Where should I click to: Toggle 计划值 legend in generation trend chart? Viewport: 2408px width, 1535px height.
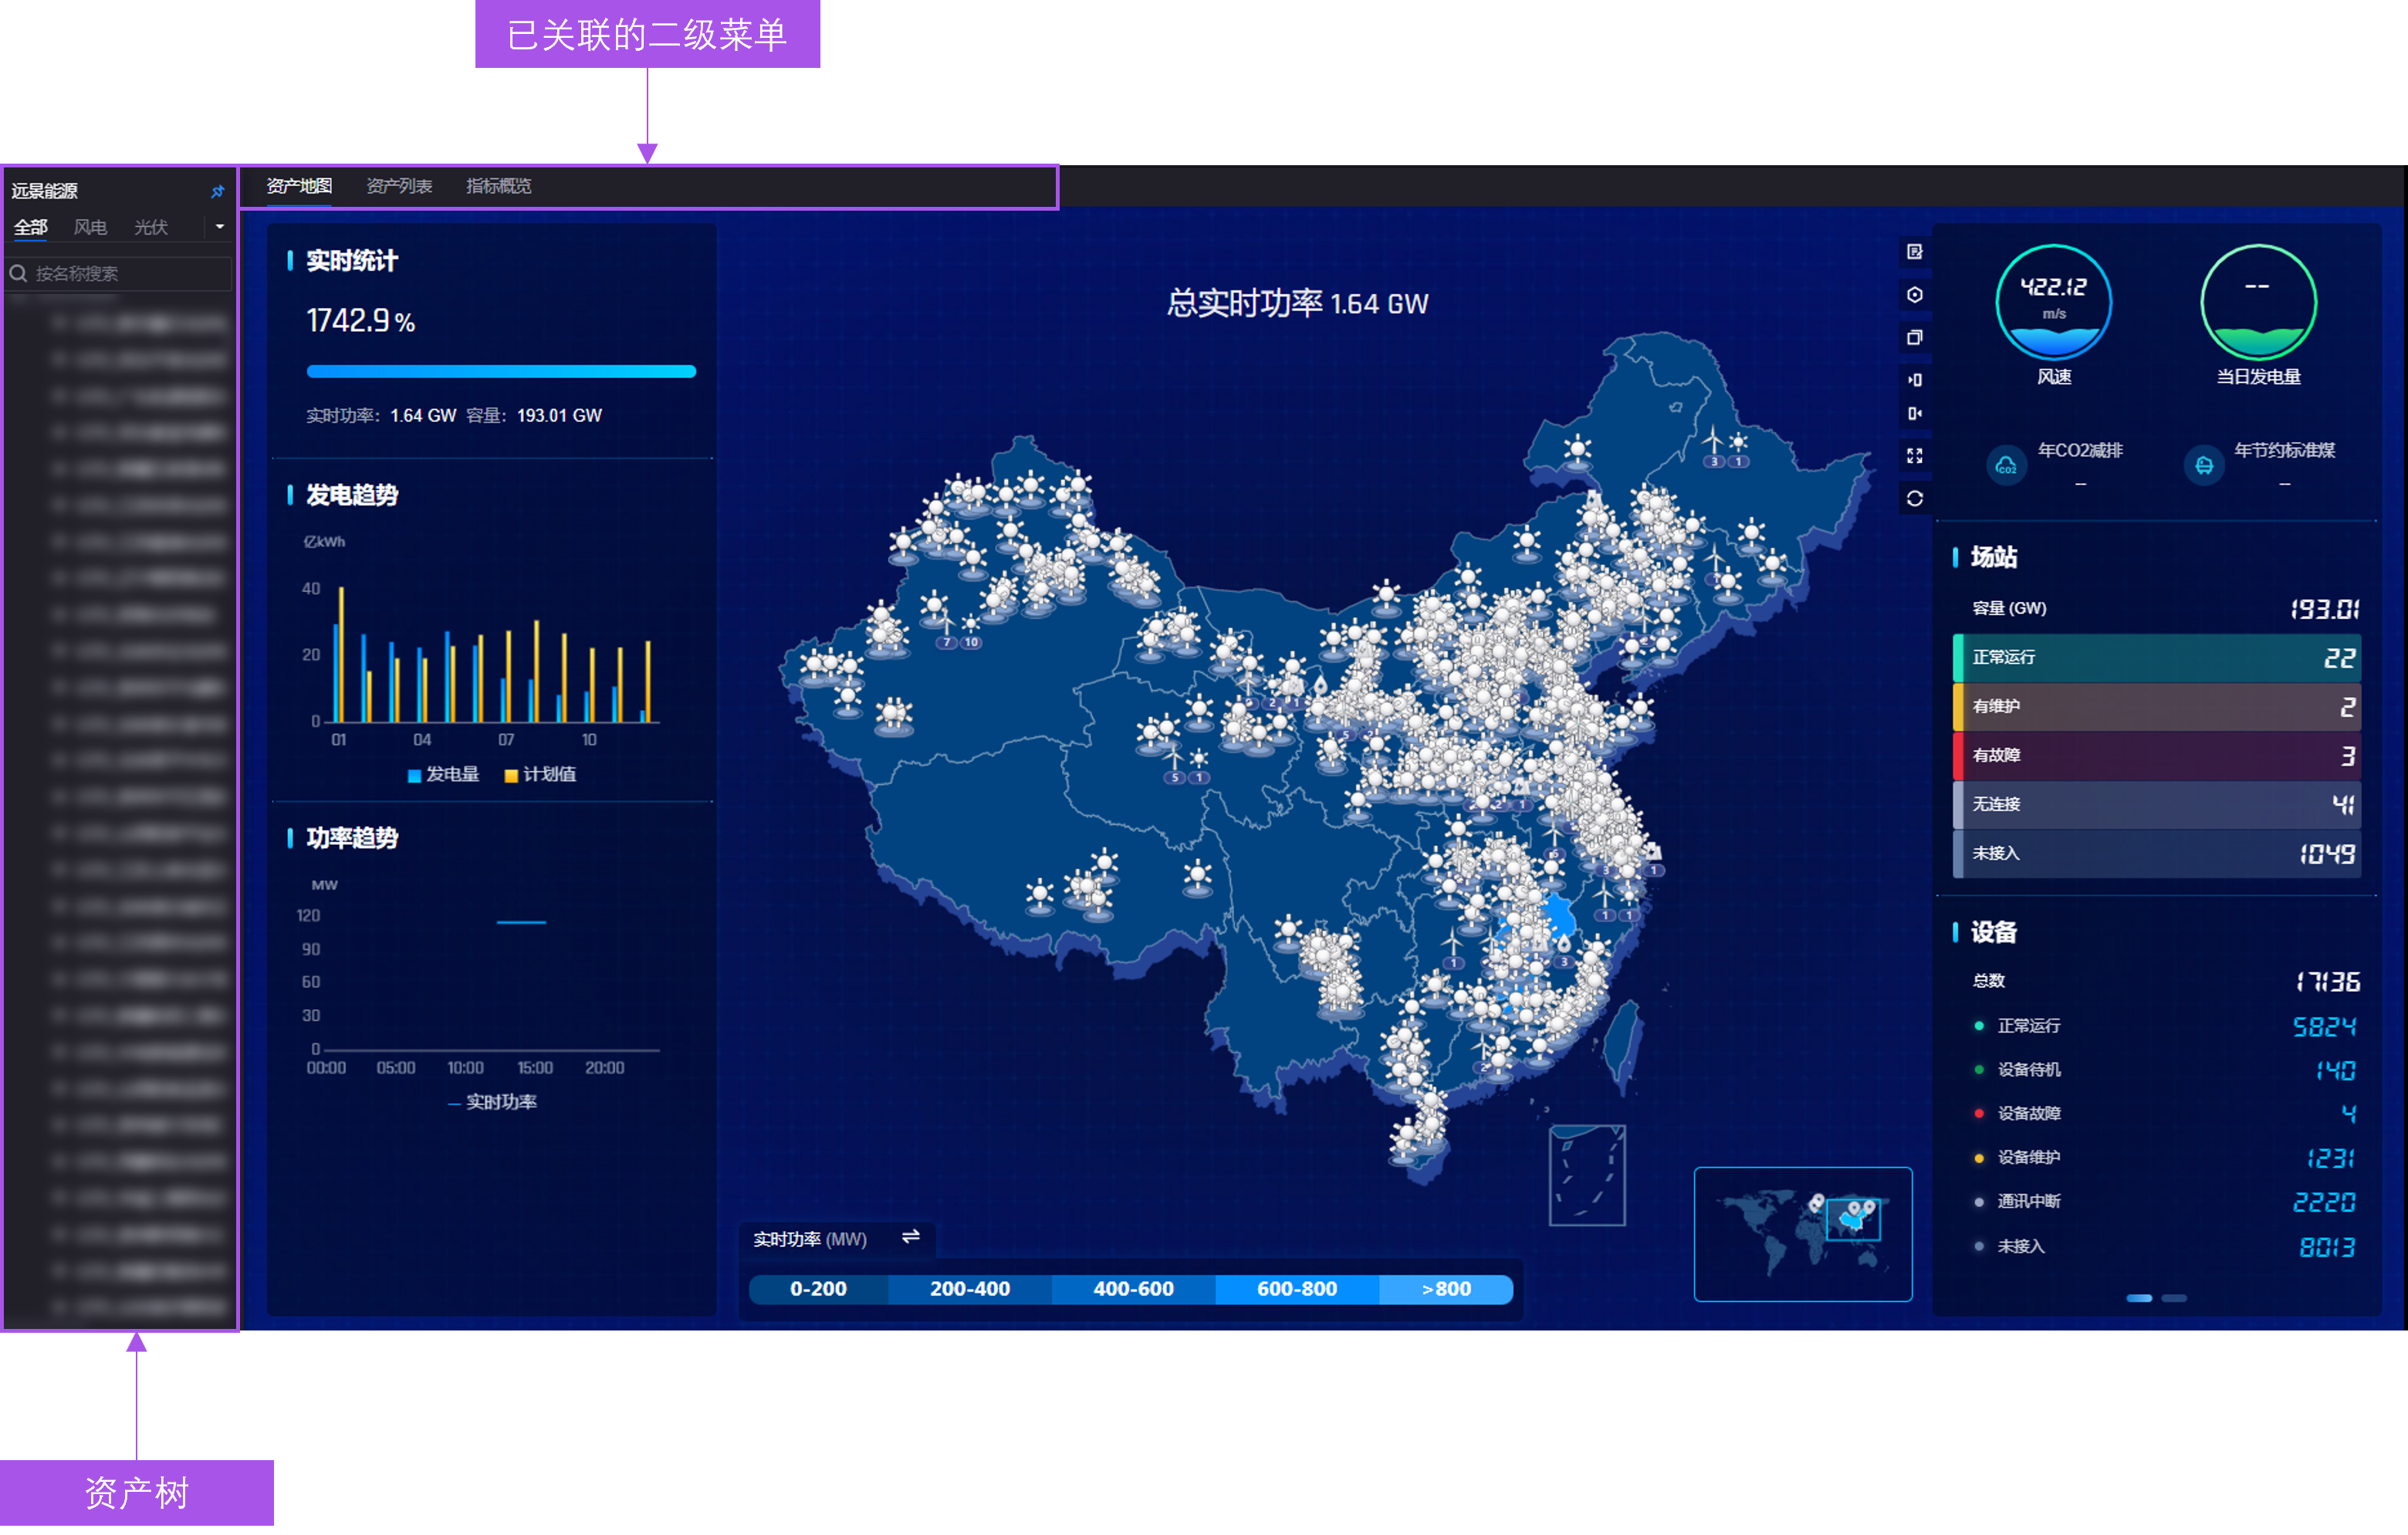coord(540,775)
